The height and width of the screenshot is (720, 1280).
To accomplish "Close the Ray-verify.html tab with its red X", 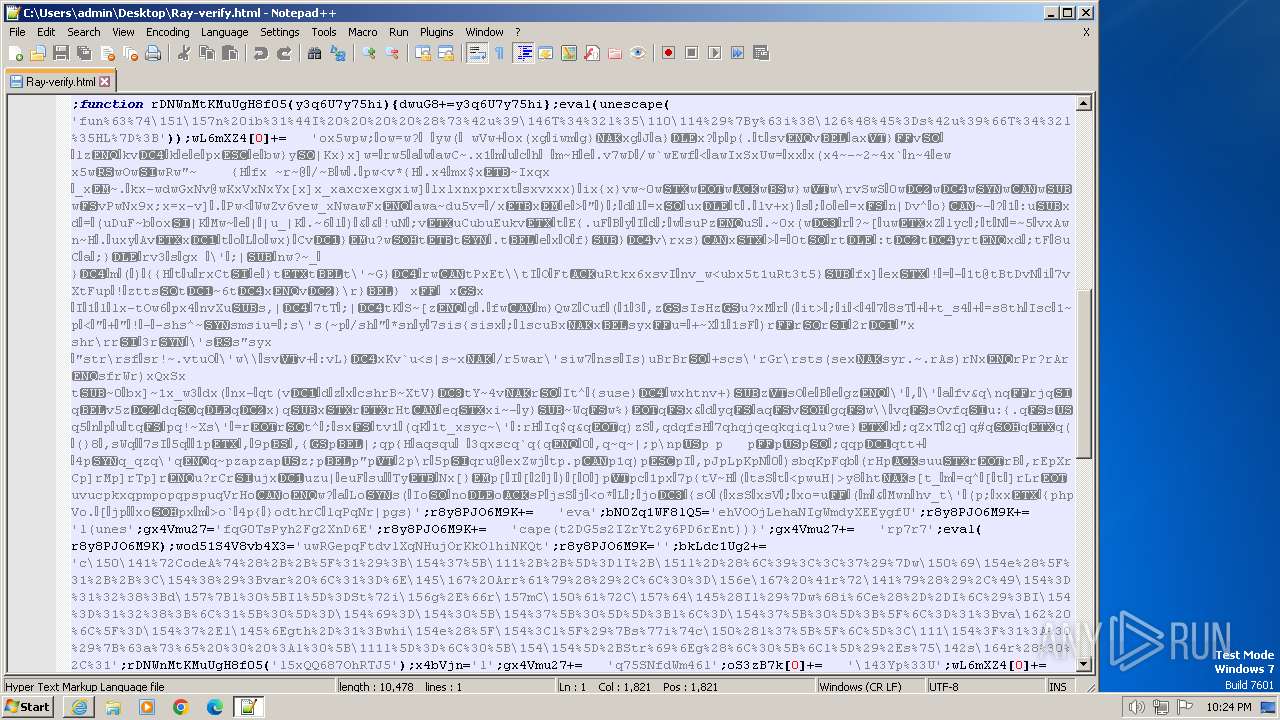I will pyautogui.click(x=104, y=82).
